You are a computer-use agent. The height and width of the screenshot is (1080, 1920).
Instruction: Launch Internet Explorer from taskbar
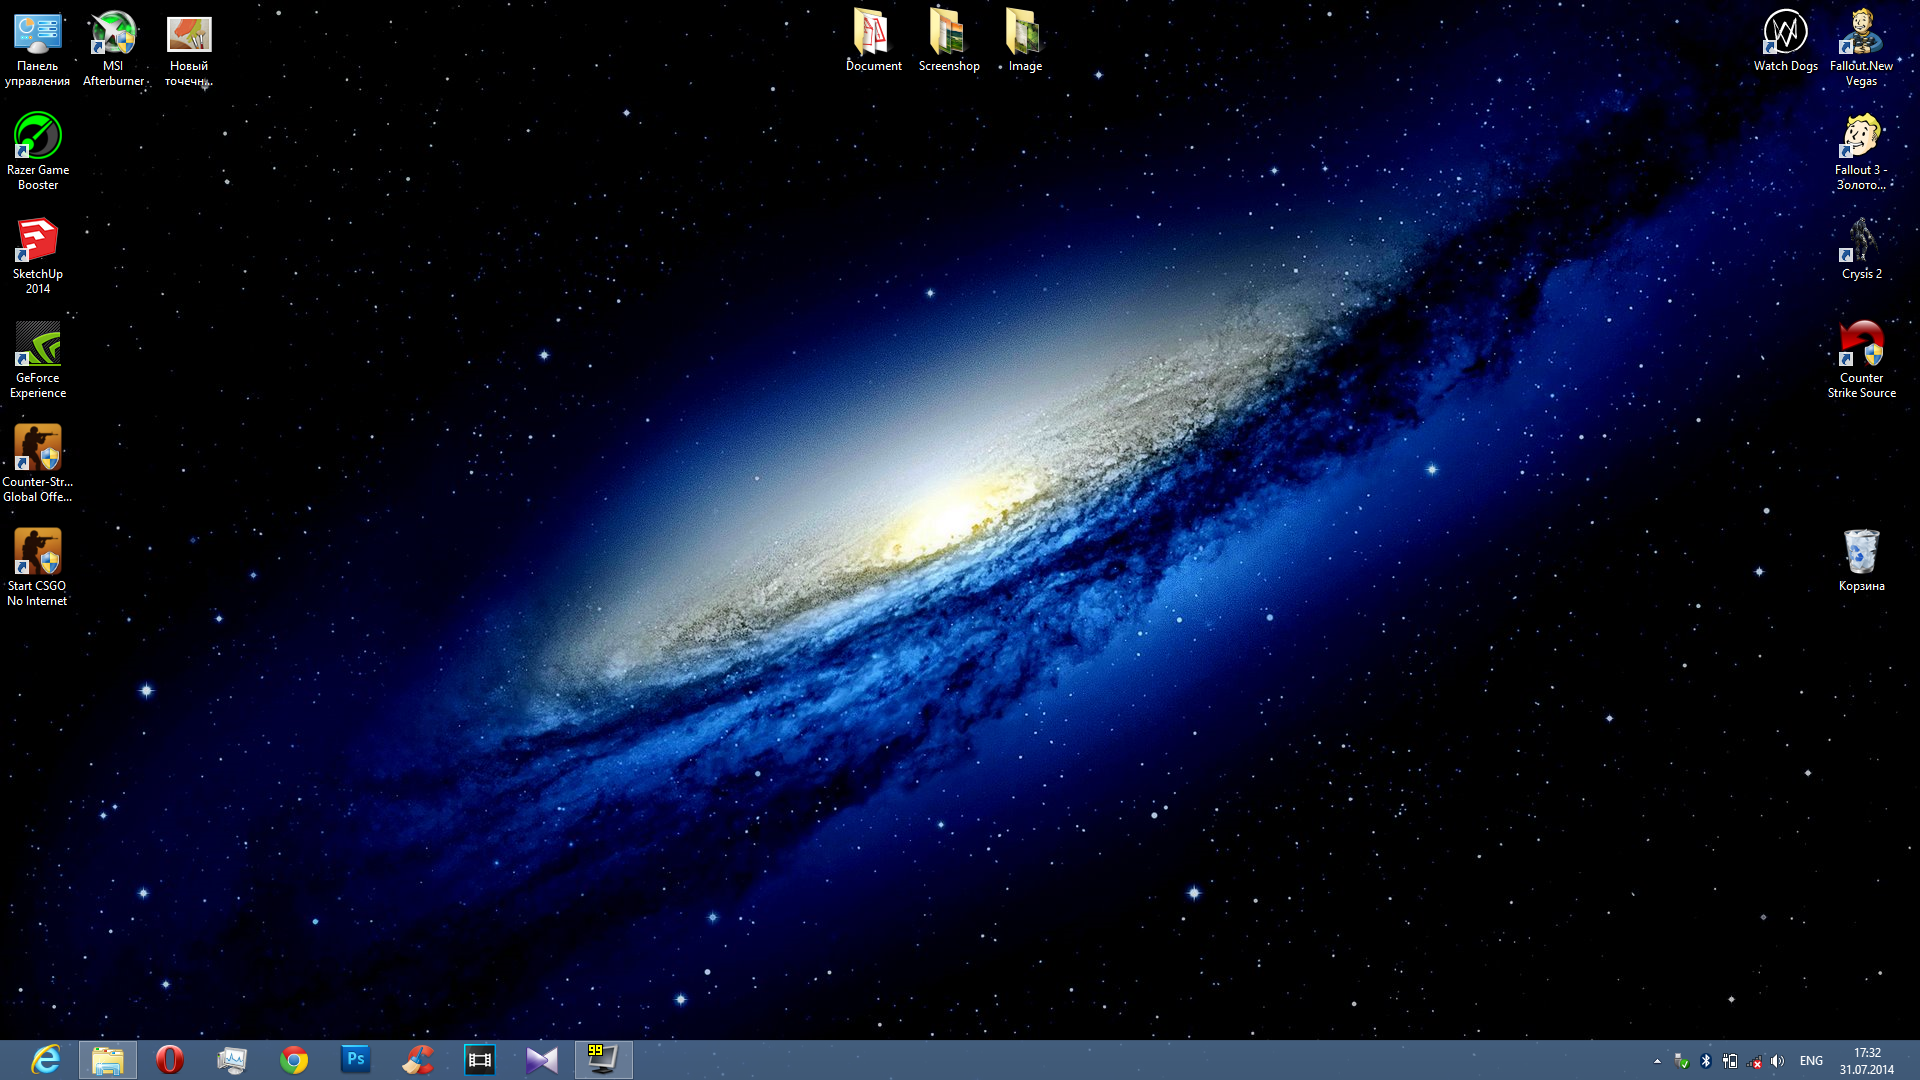(46, 1060)
